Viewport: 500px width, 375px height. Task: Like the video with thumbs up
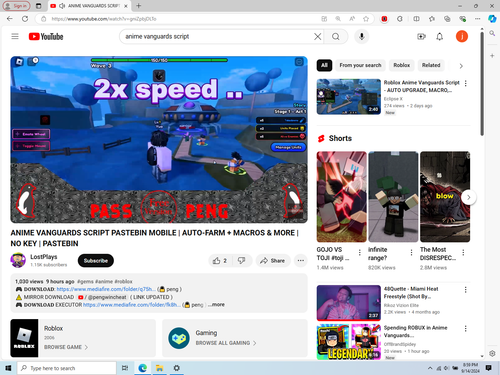[x=220, y=261]
